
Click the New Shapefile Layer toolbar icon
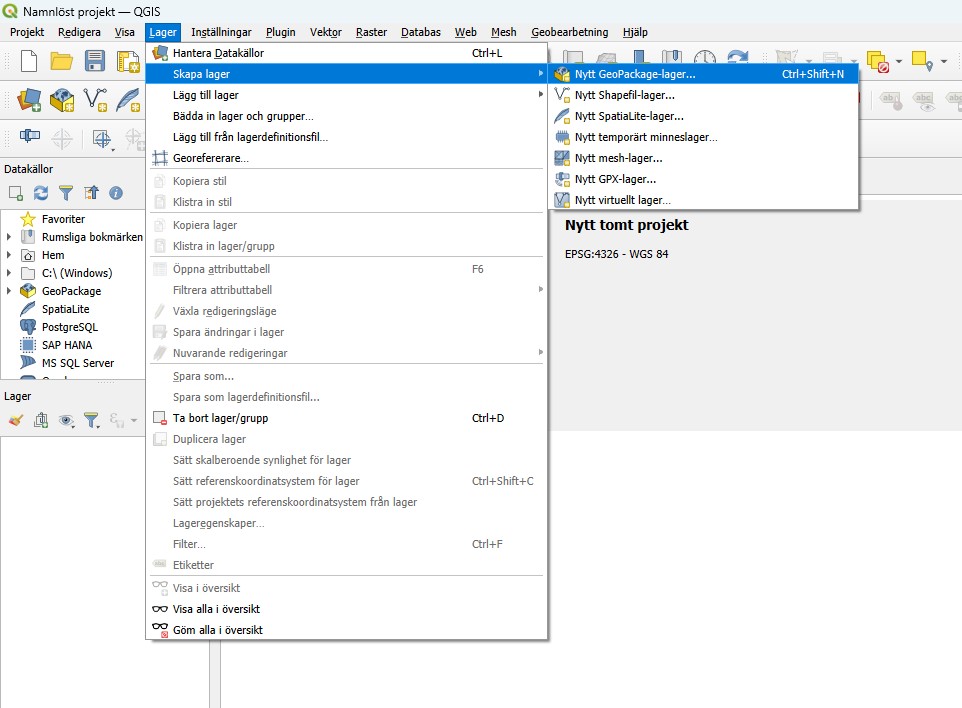(95, 99)
